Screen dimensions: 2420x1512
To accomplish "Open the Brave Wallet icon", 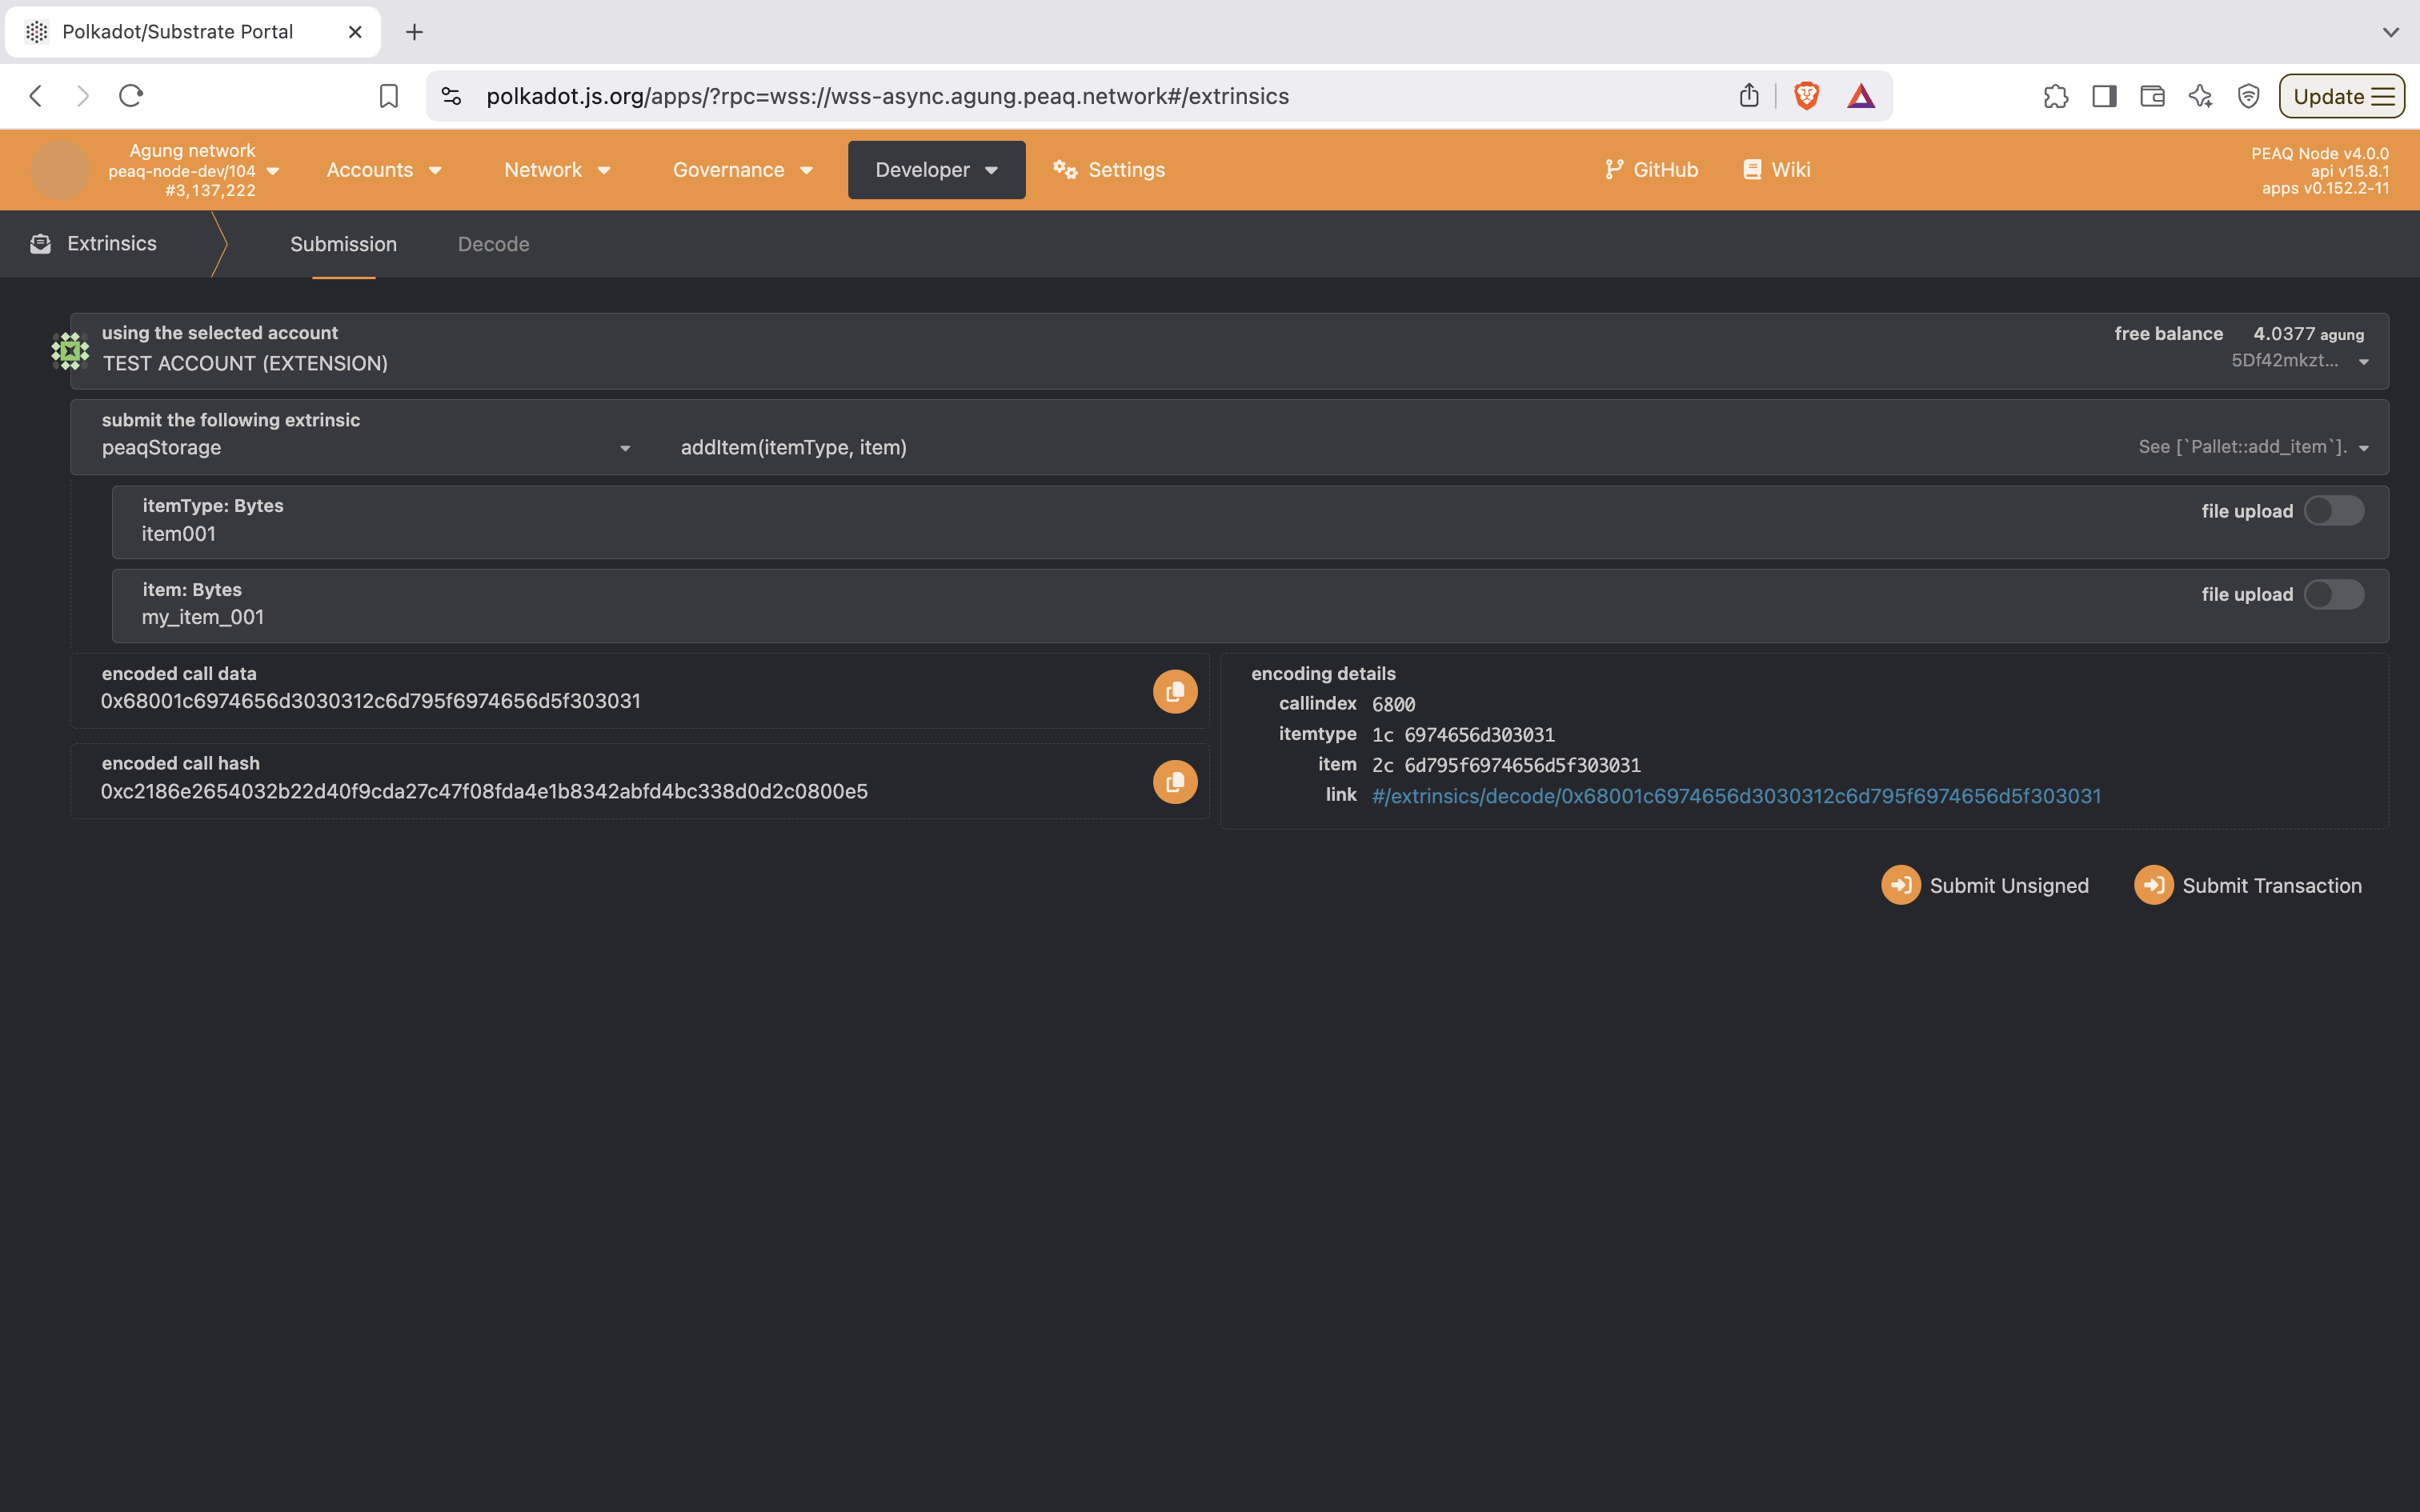I will [x=2152, y=96].
